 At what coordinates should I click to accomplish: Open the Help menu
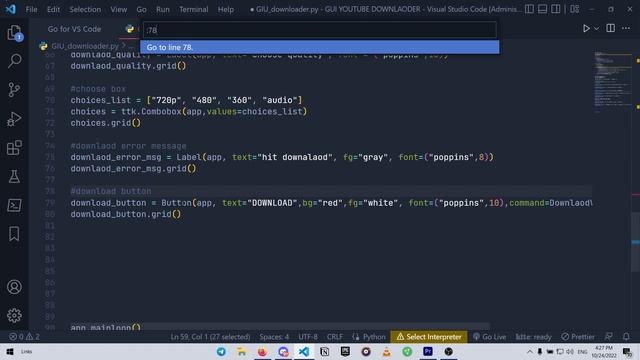click(x=225, y=9)
